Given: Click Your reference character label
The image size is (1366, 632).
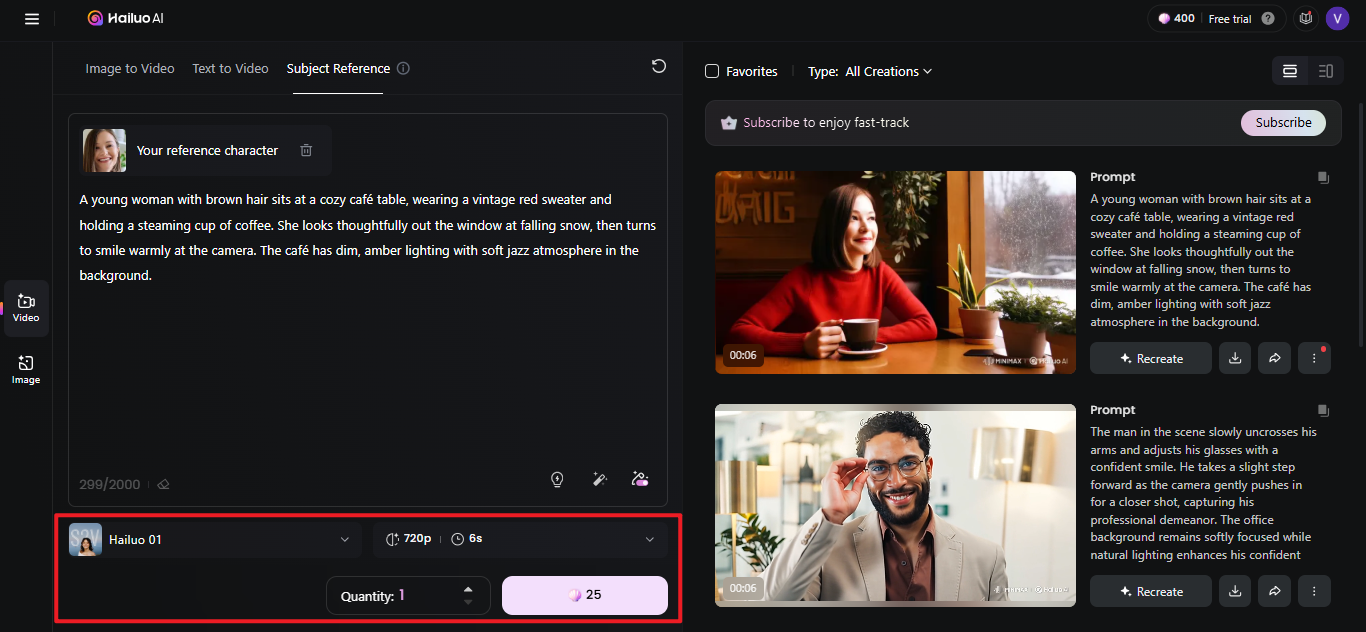Looking at the screenshot, I should [x=207, y=150].
